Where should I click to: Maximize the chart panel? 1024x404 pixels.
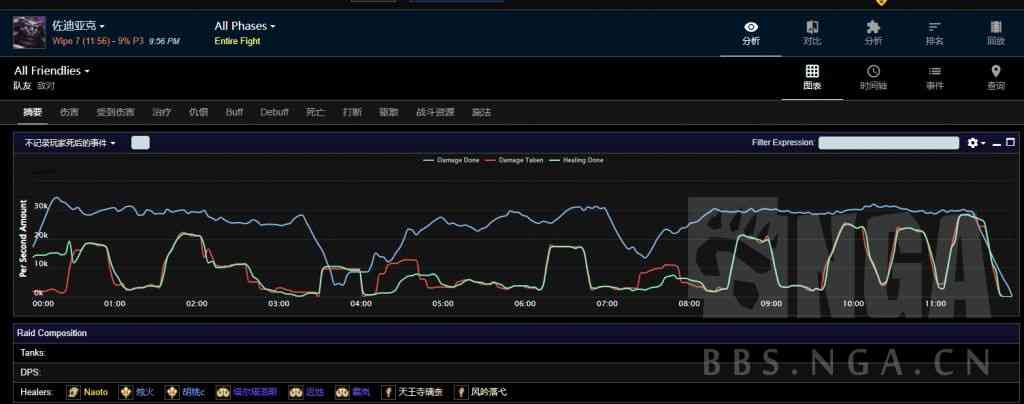click(1010, 142)
